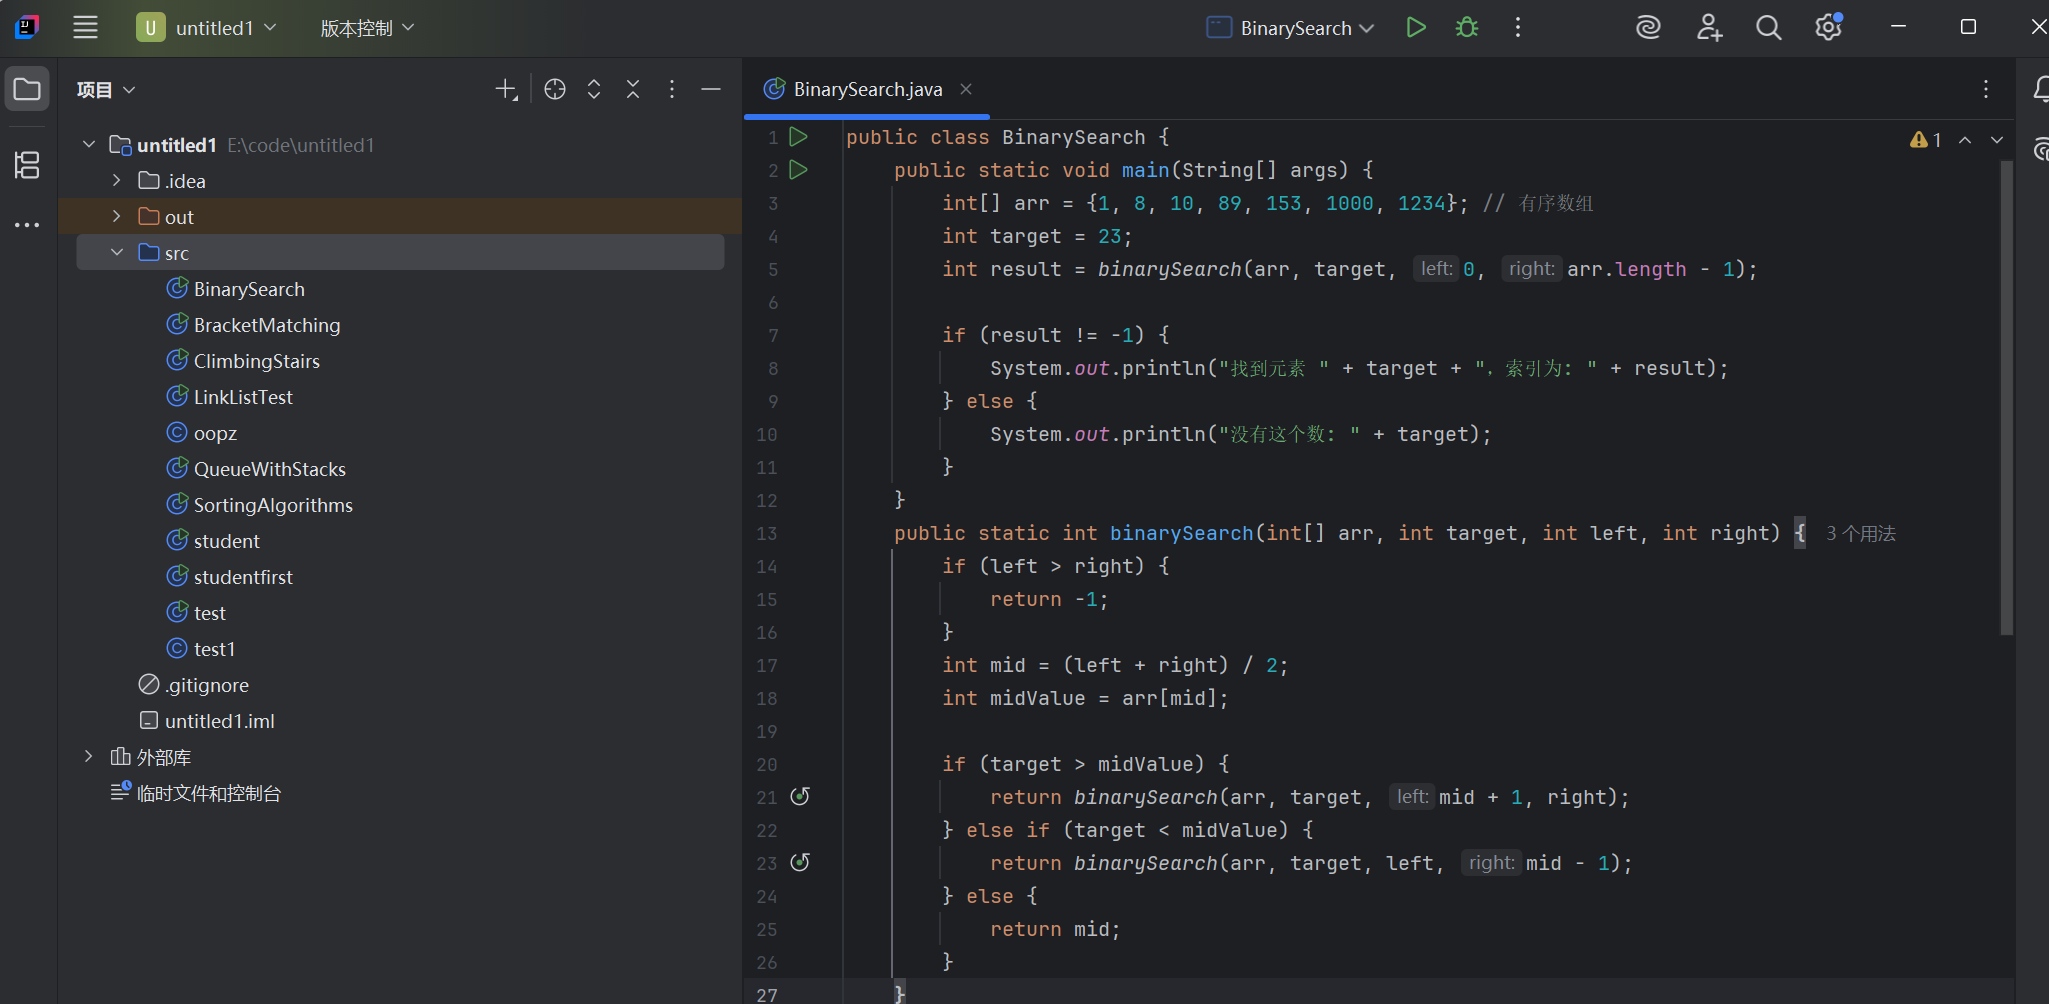Screen dimensions: 2049x1004
Task: Collapse the src folder
Action: 117,253
